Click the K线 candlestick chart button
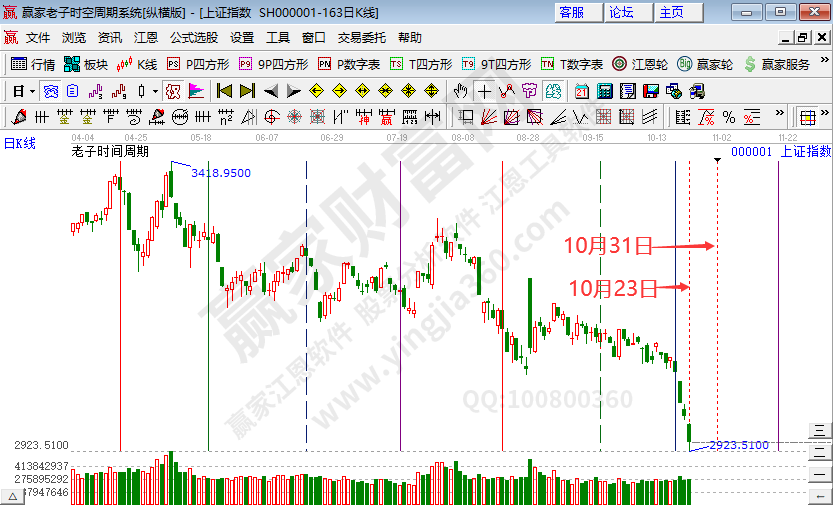This screenshot has width=833, height=505. [x=136, y=64]
